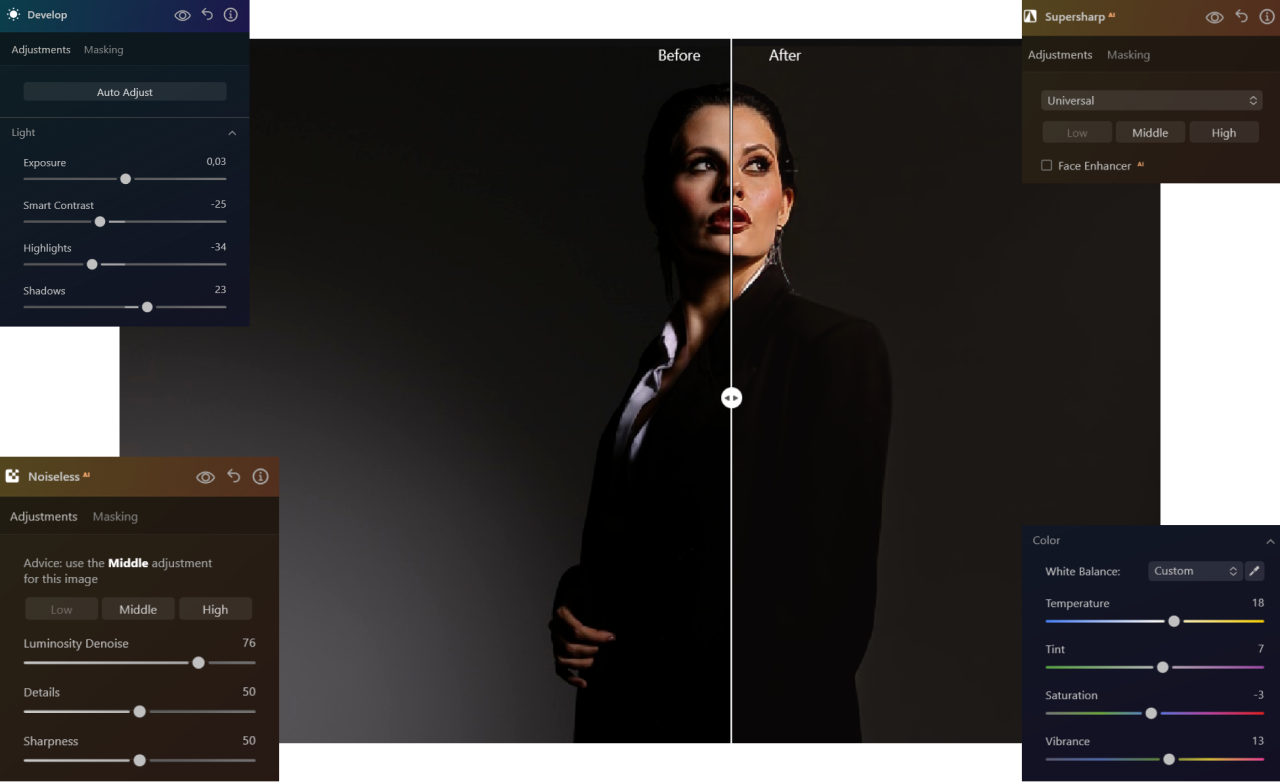Select Adjustments tab in Noiseless panel

[44, 517]
